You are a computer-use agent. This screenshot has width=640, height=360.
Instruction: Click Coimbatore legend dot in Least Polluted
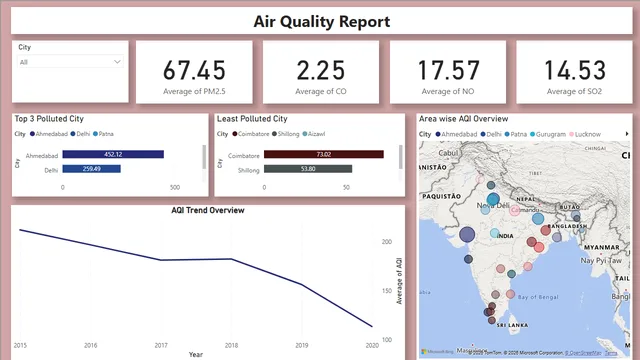pos(235,134)
